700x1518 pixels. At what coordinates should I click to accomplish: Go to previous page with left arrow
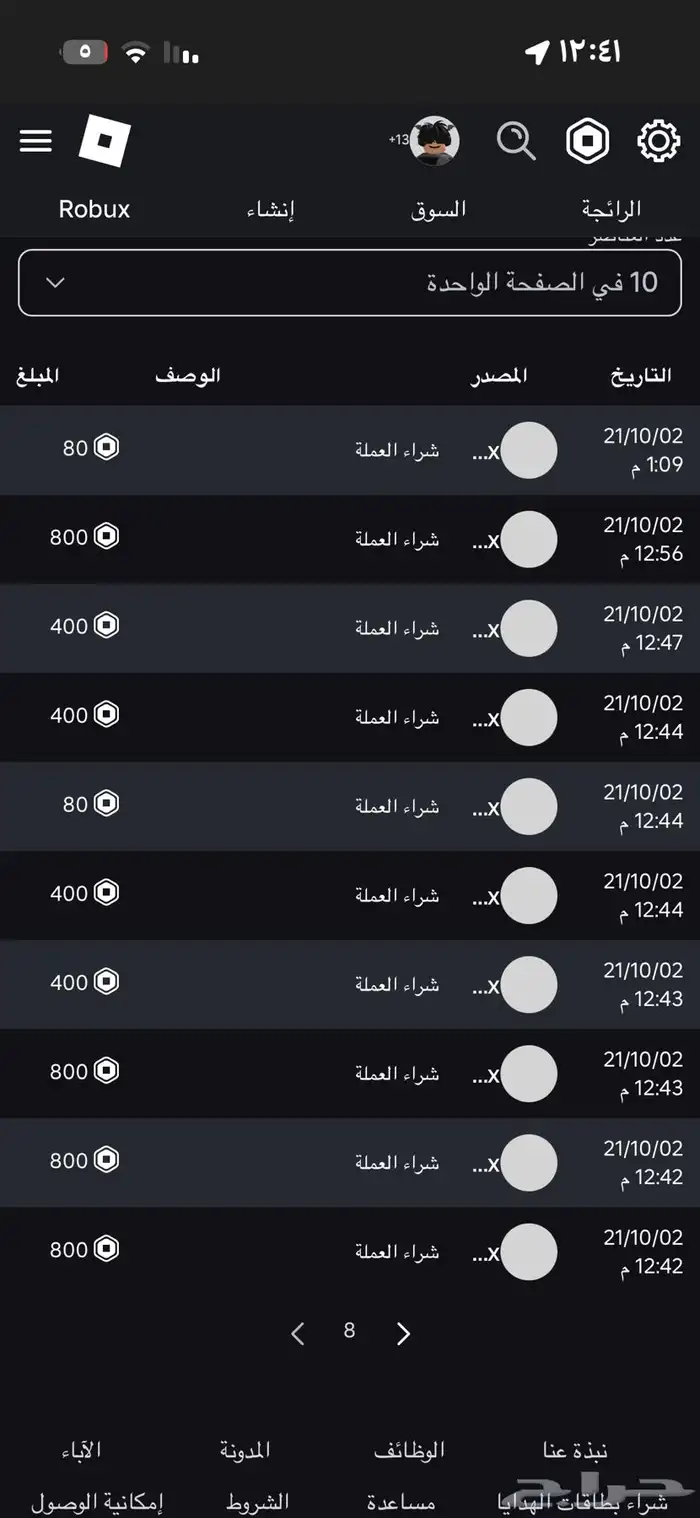tap(297, 1333)
